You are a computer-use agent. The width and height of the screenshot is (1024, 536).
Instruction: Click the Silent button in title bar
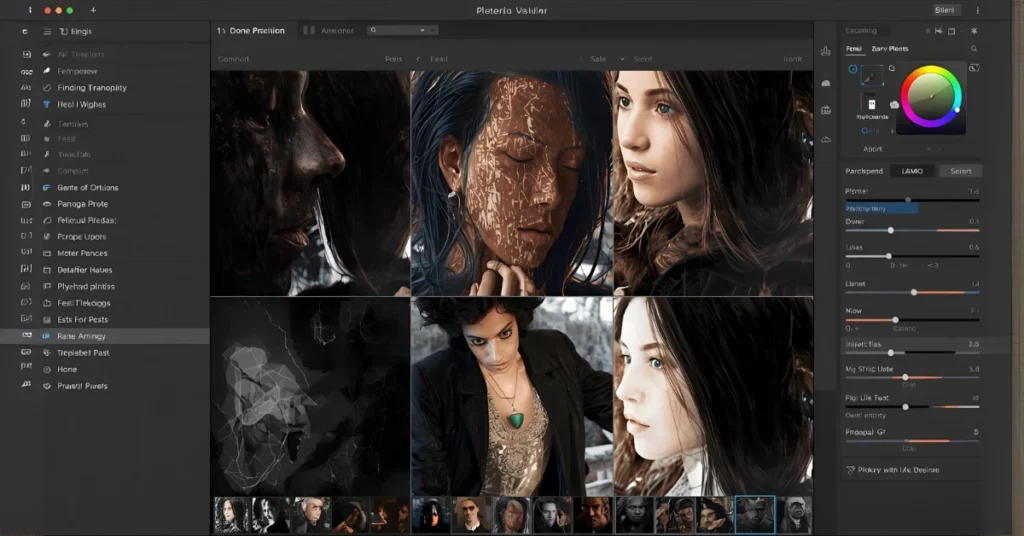(946, 10)
